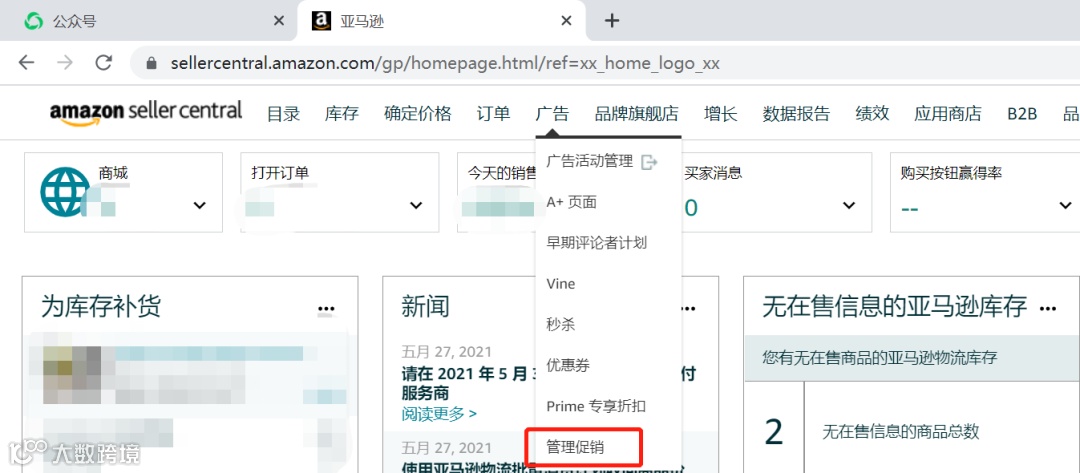Open the 广告 menu
Screen dimensions: 1080x473
[x=552, y=114]
